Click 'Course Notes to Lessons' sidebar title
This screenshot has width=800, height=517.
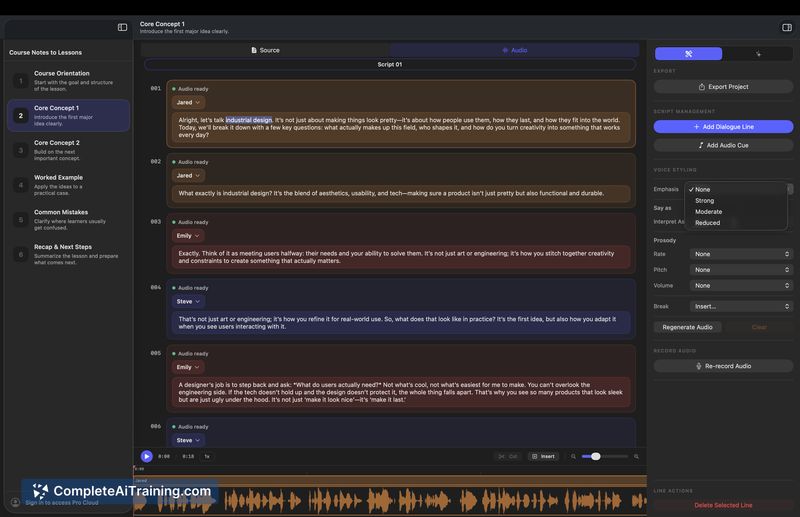tap(45, 53)
